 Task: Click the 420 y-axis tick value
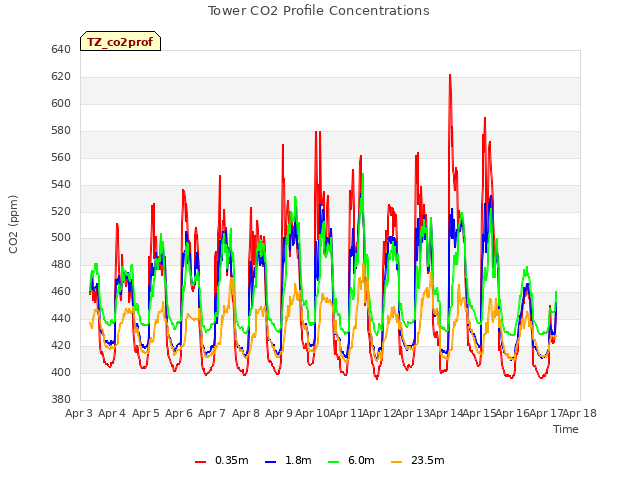pos(61,345)
